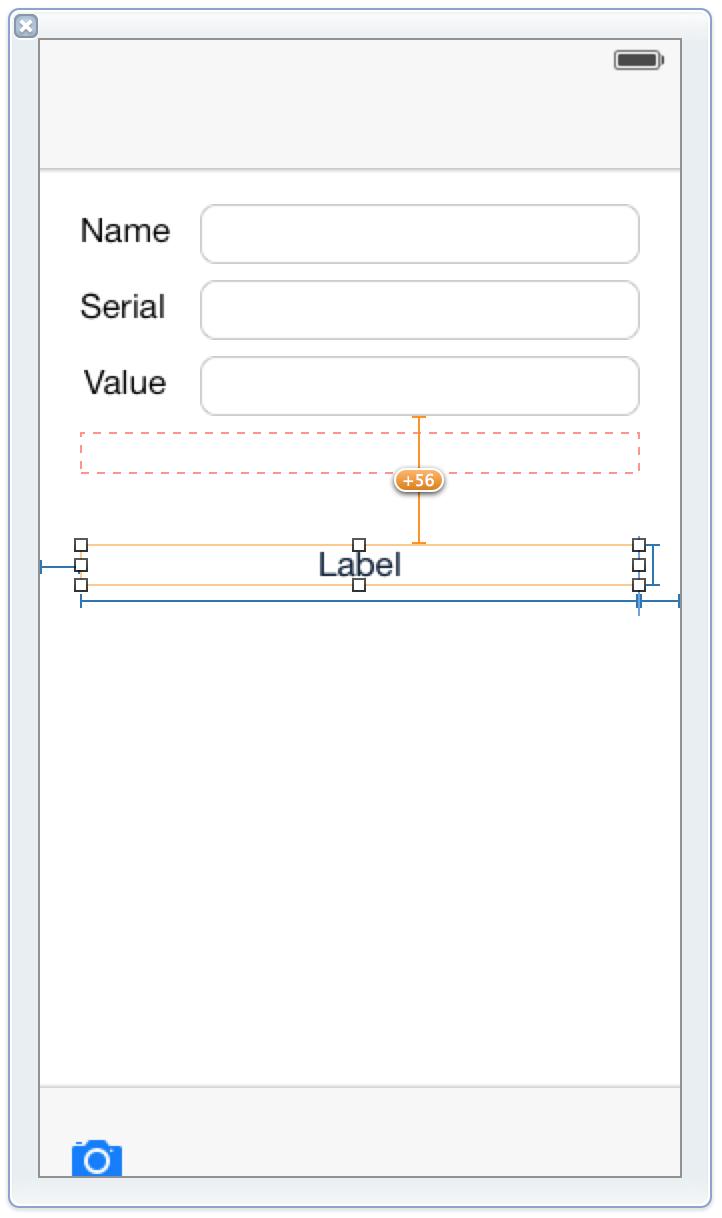The width and height of the screenshot is (722, 1218).
Task: Select the middle-left resize handle of Label
Action: tap(81, 565)
